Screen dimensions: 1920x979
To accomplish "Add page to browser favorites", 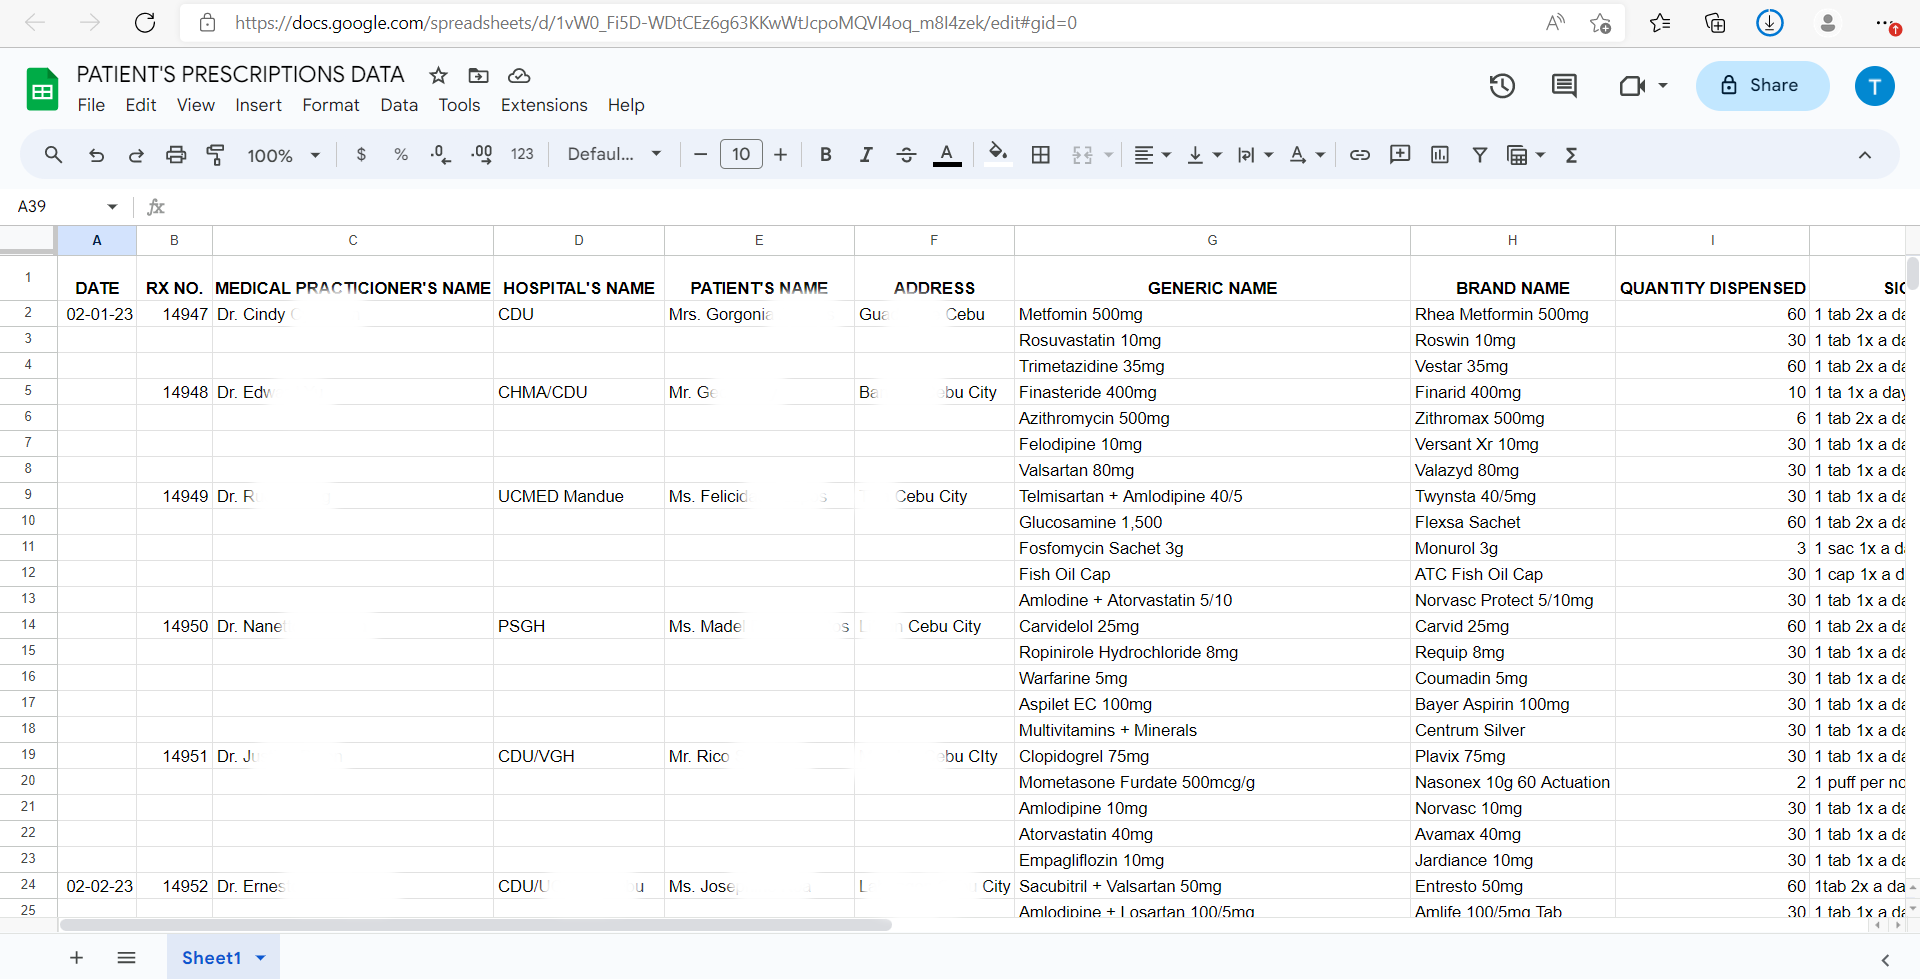I will [x=1600, y=23].
